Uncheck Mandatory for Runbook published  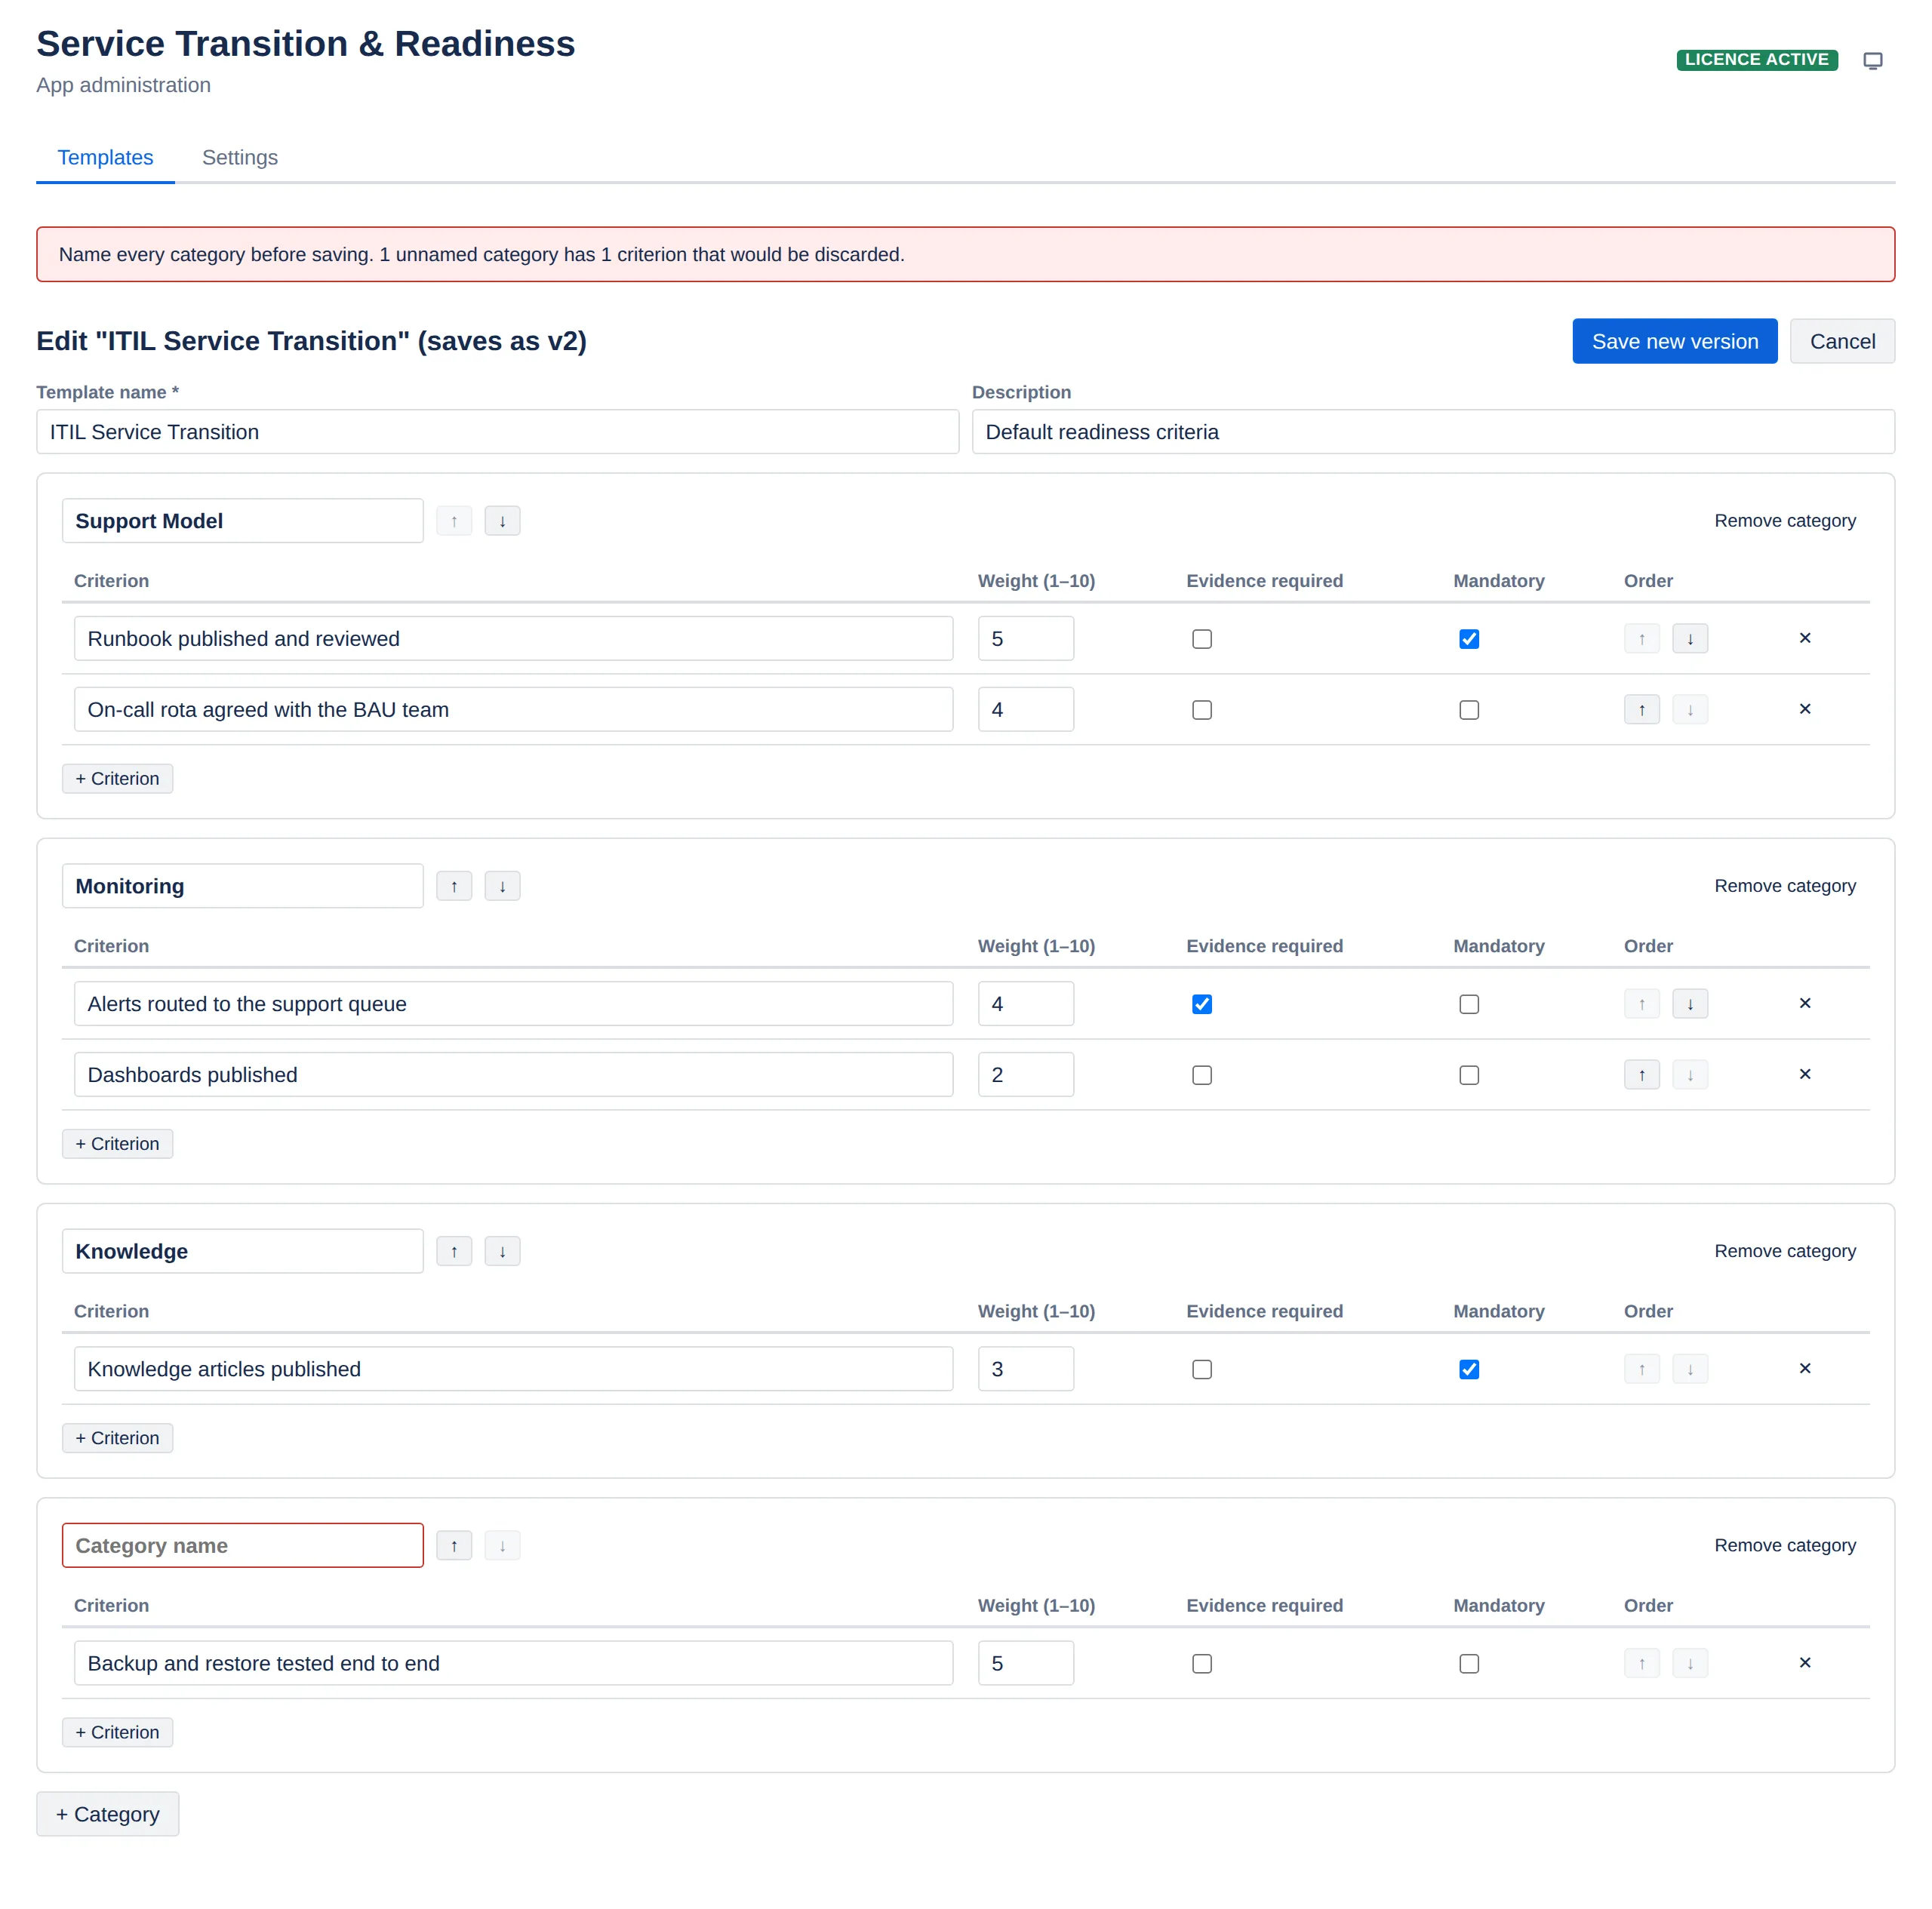point(1469,639)
